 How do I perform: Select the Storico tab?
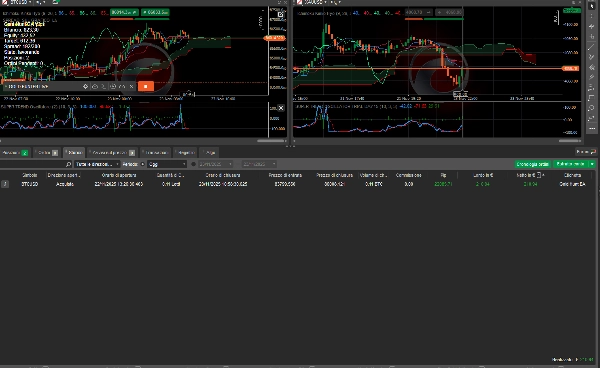click(x=74, y=153)
